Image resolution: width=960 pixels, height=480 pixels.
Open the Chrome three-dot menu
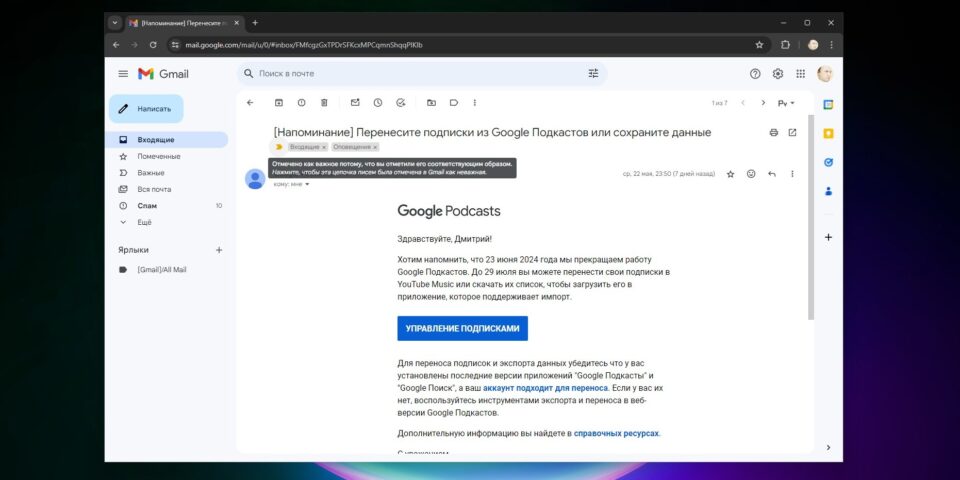pos(831,45)
